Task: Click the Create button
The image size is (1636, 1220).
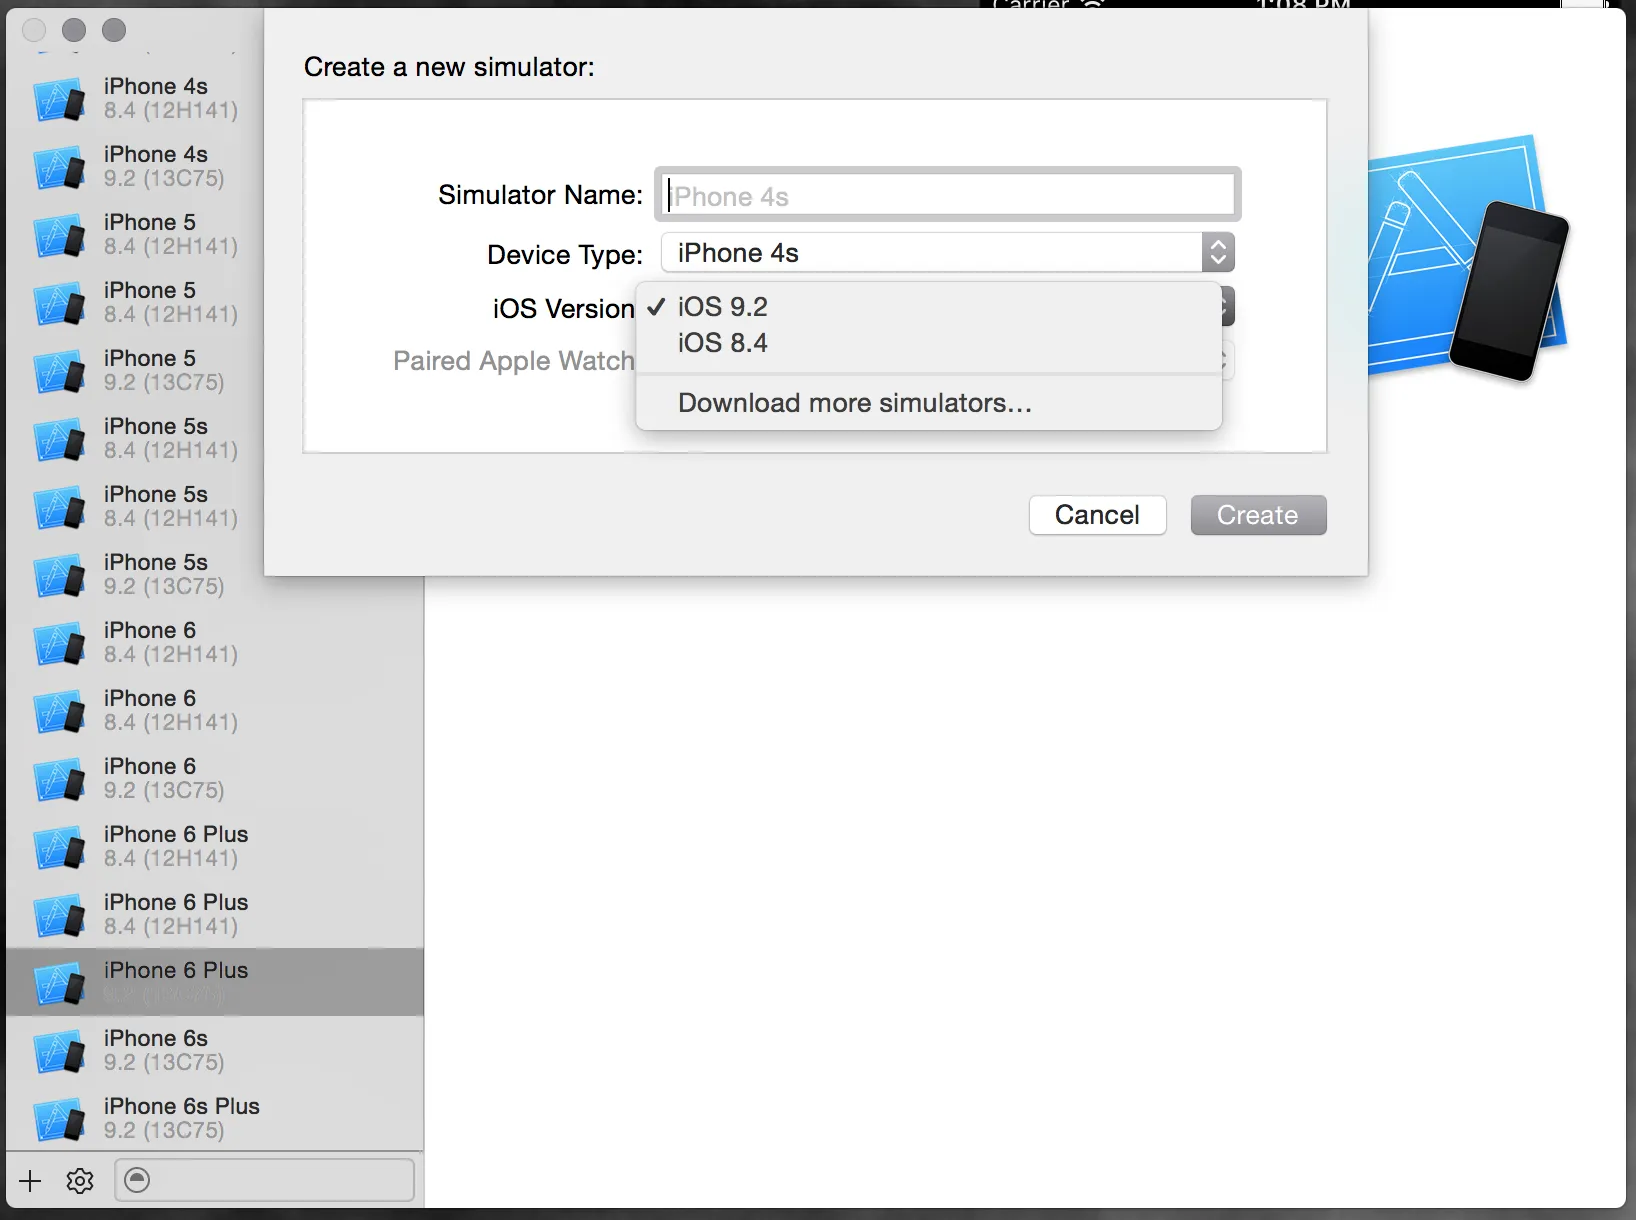Action: pos(1258,515)
